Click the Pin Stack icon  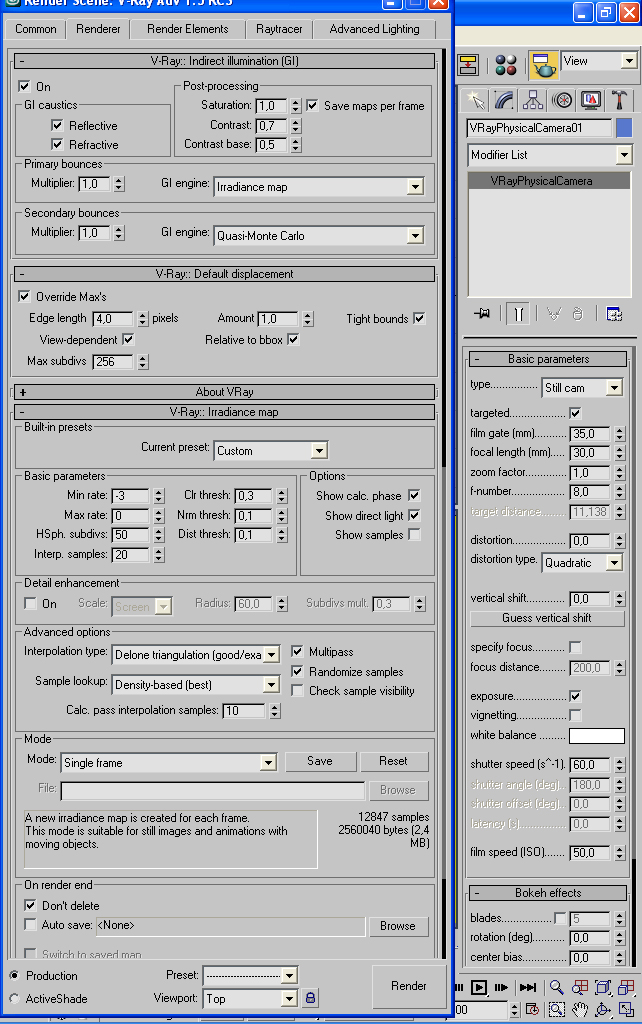[x=482, y=314]
